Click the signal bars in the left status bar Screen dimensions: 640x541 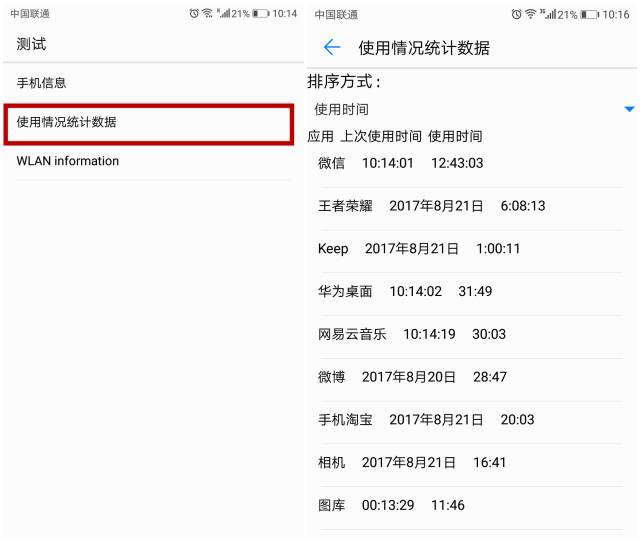click(x=223, y=13)
